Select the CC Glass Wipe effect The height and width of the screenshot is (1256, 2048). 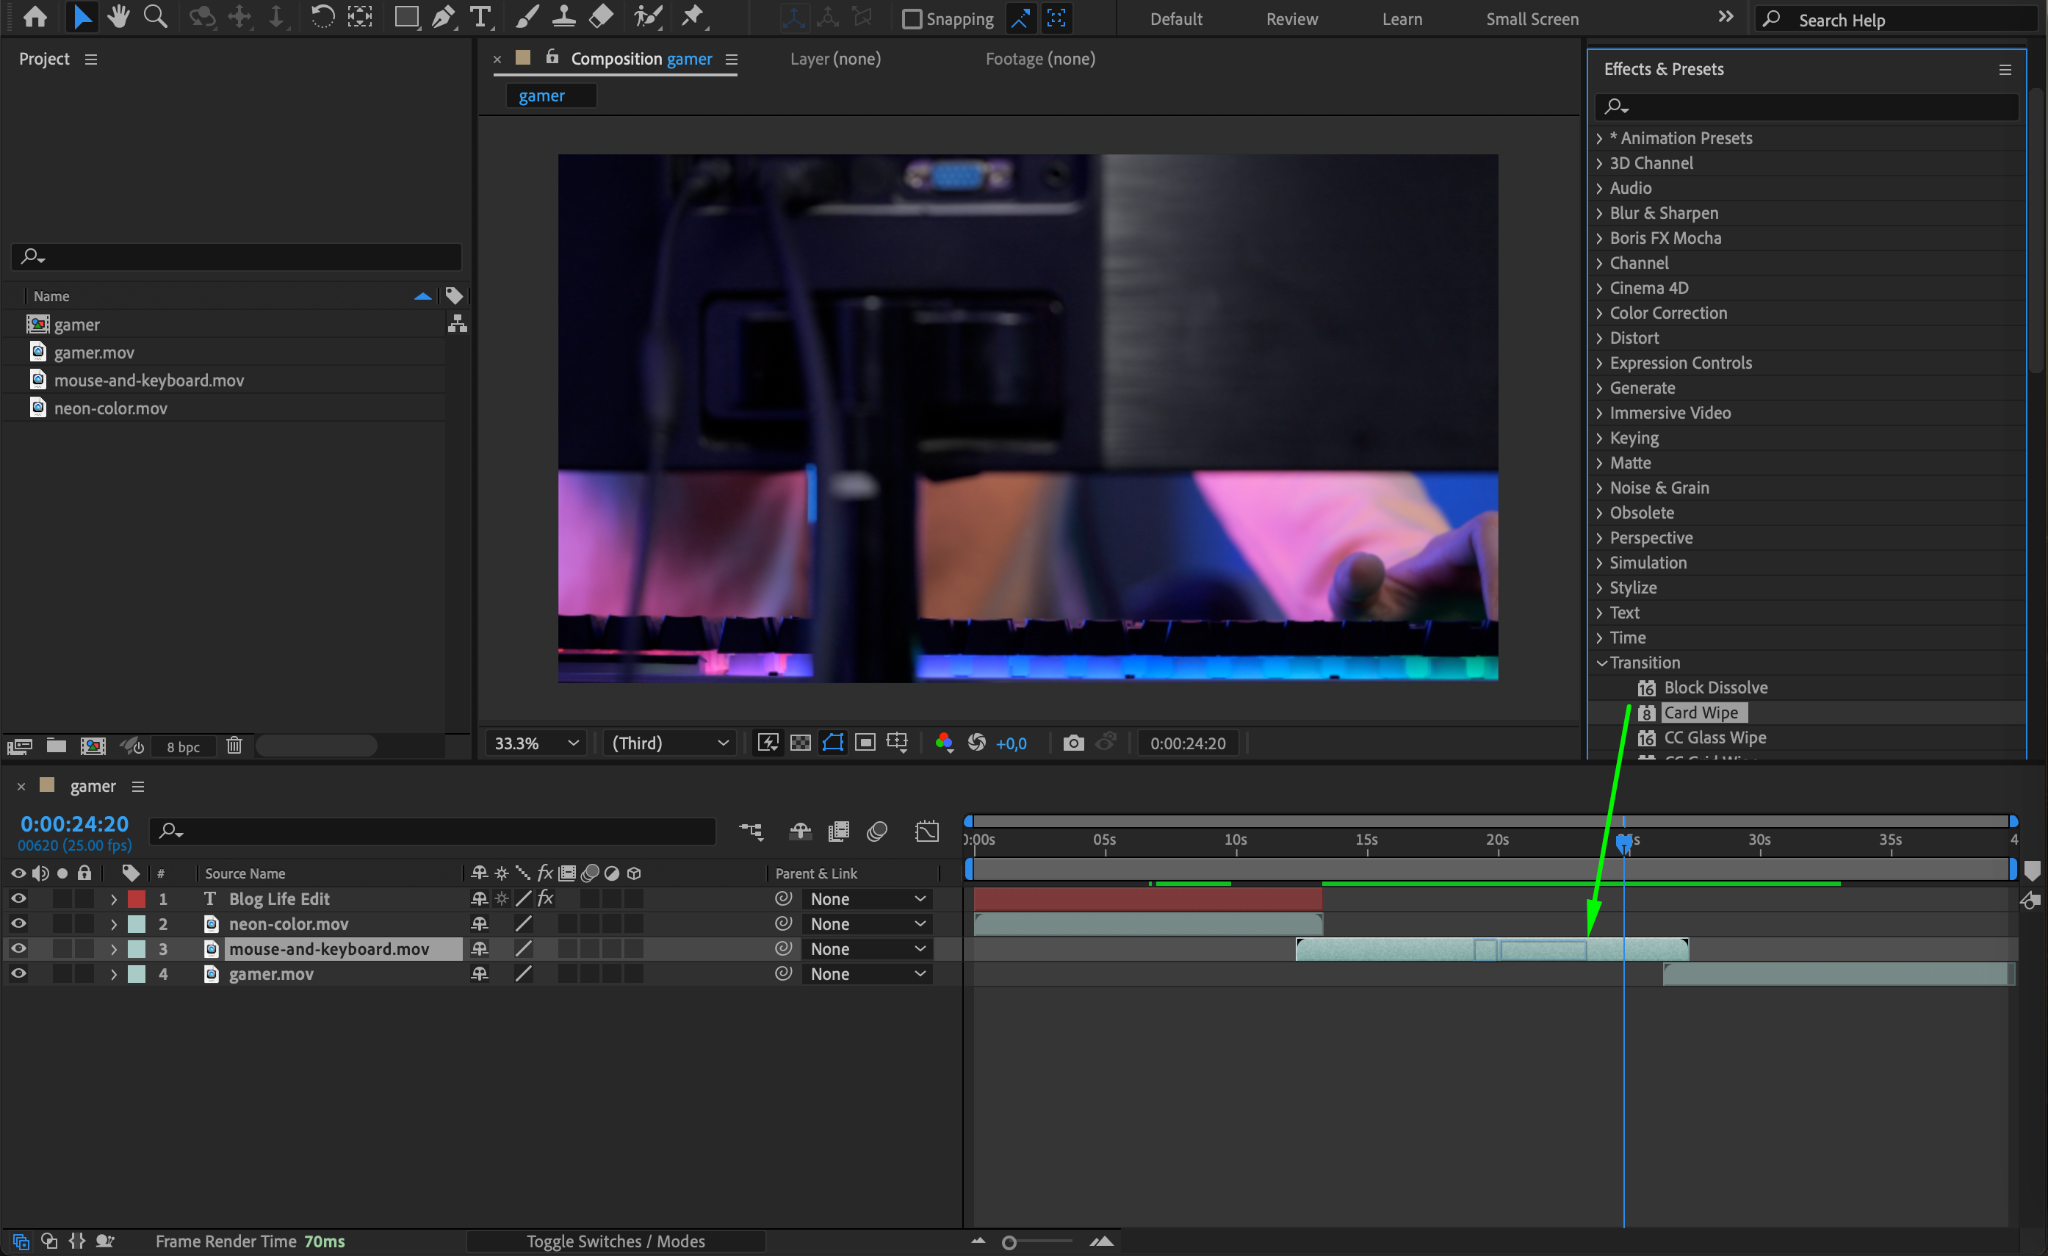(1714, 738)
